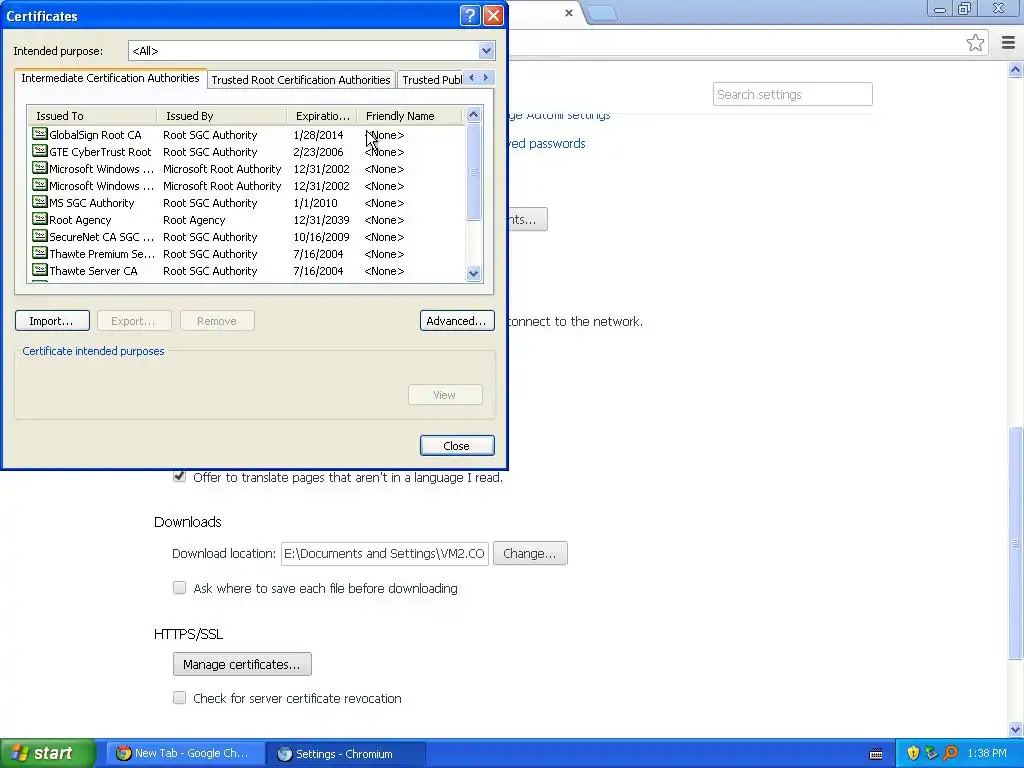Sort by the Issued By column
The image size is (1024, 768).
tap(221, 116)
